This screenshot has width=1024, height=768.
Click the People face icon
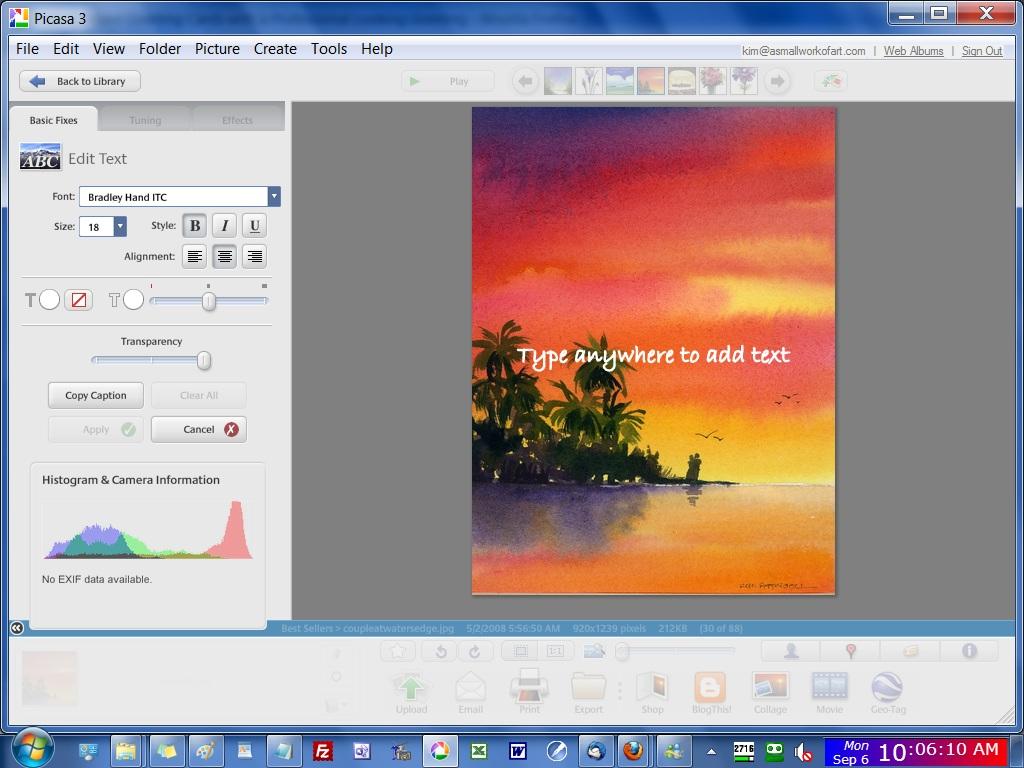point(791,650)
